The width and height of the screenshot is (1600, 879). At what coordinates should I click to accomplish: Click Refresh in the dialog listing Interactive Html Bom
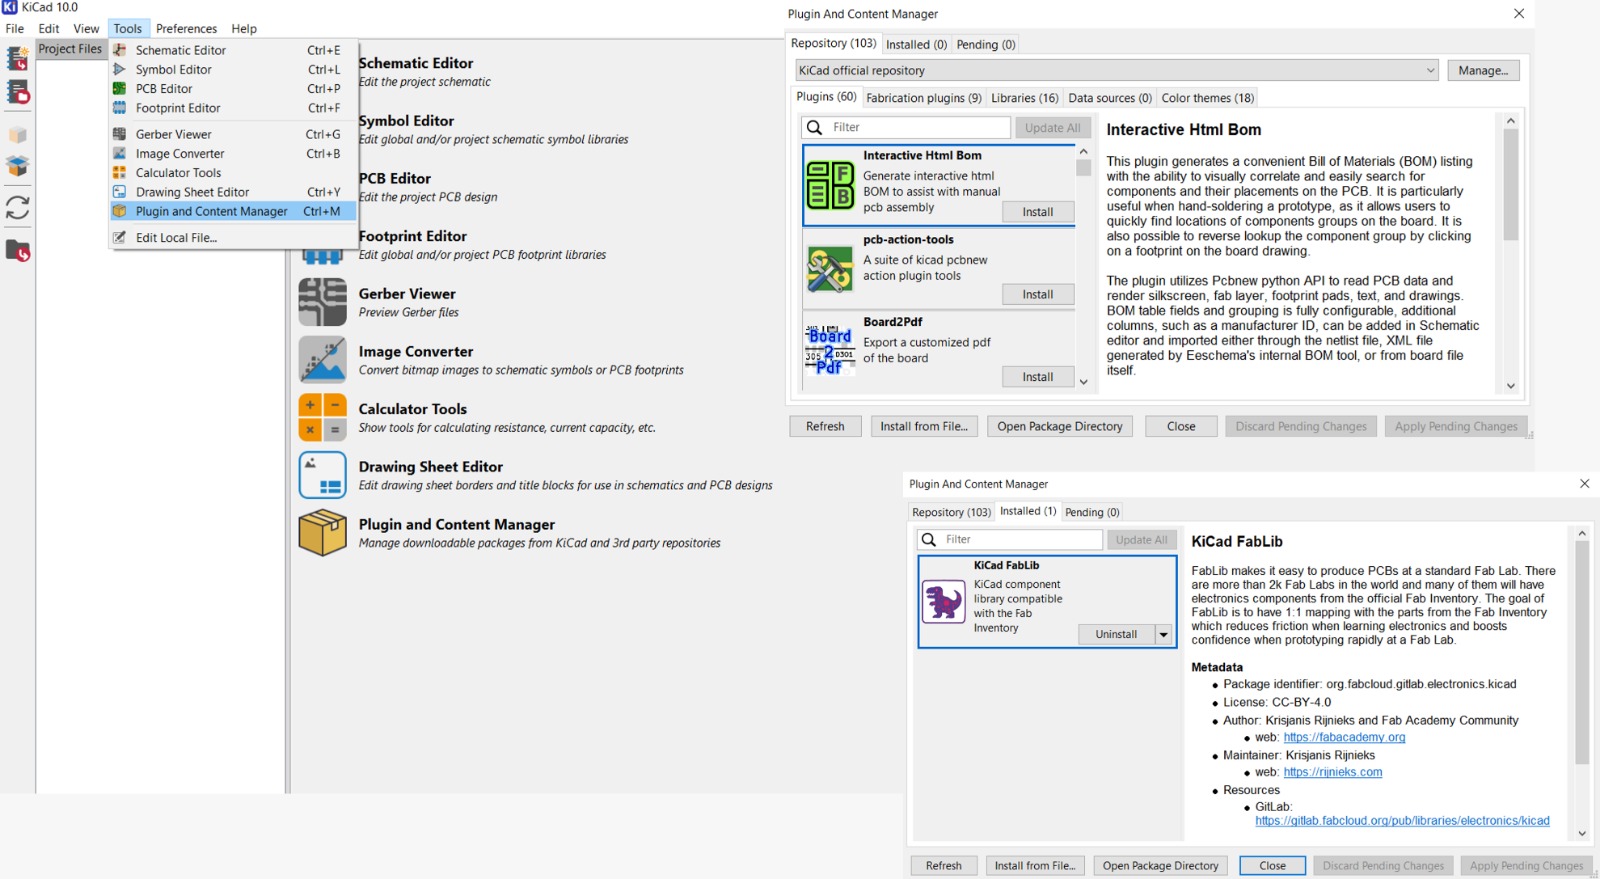[x=825, y=426]
